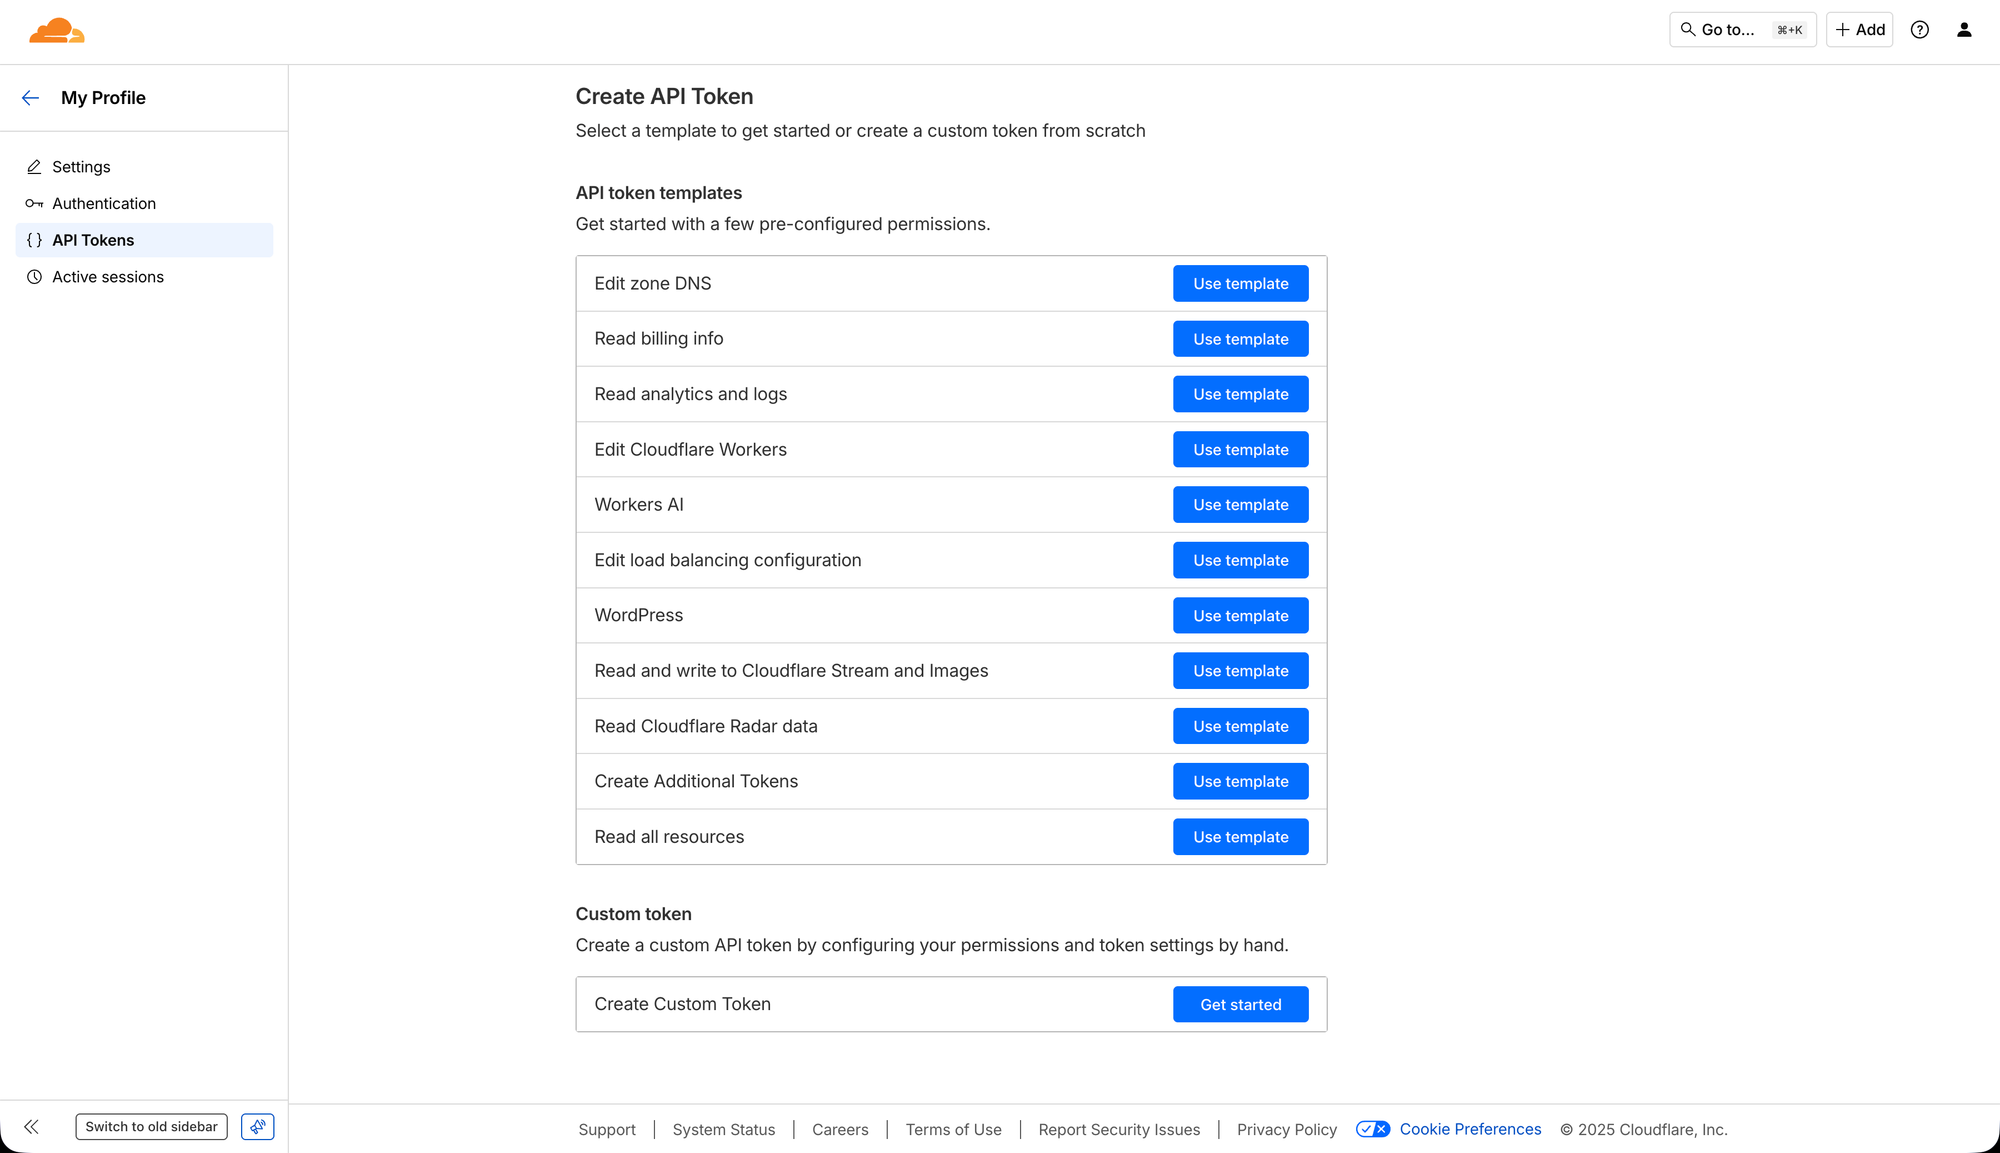The width and height of the screenshot is (2000, 1153).
Task: Click the key icon beside Authentication
Action: point(35,203)
